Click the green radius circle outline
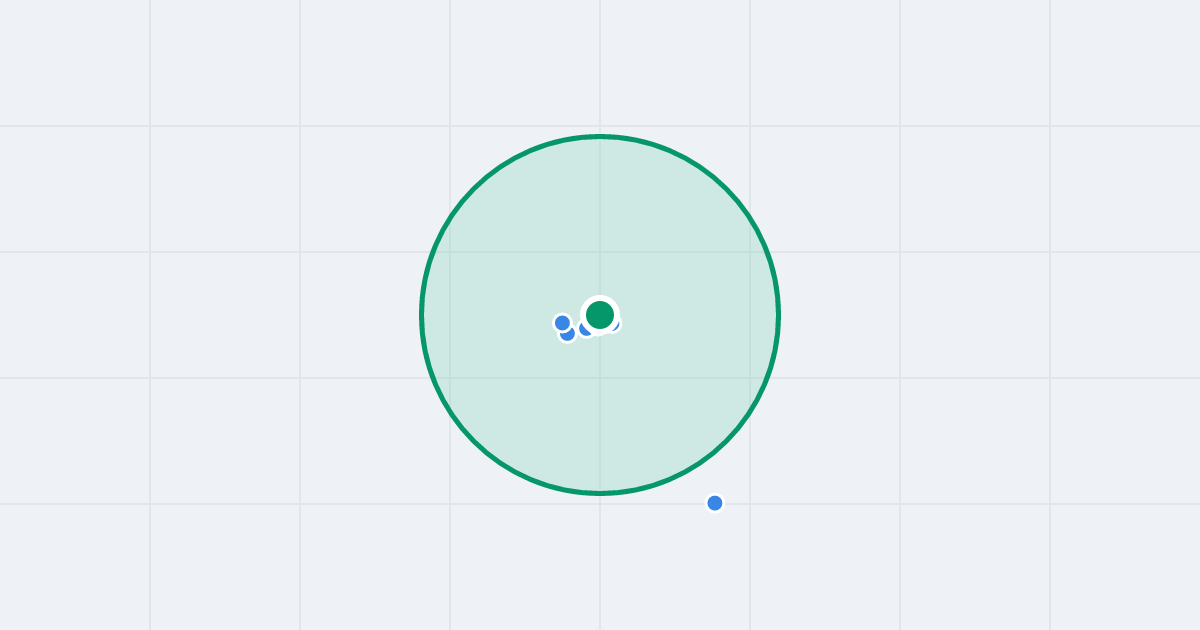The image size is (1200, 630). [x=600, y=136]
